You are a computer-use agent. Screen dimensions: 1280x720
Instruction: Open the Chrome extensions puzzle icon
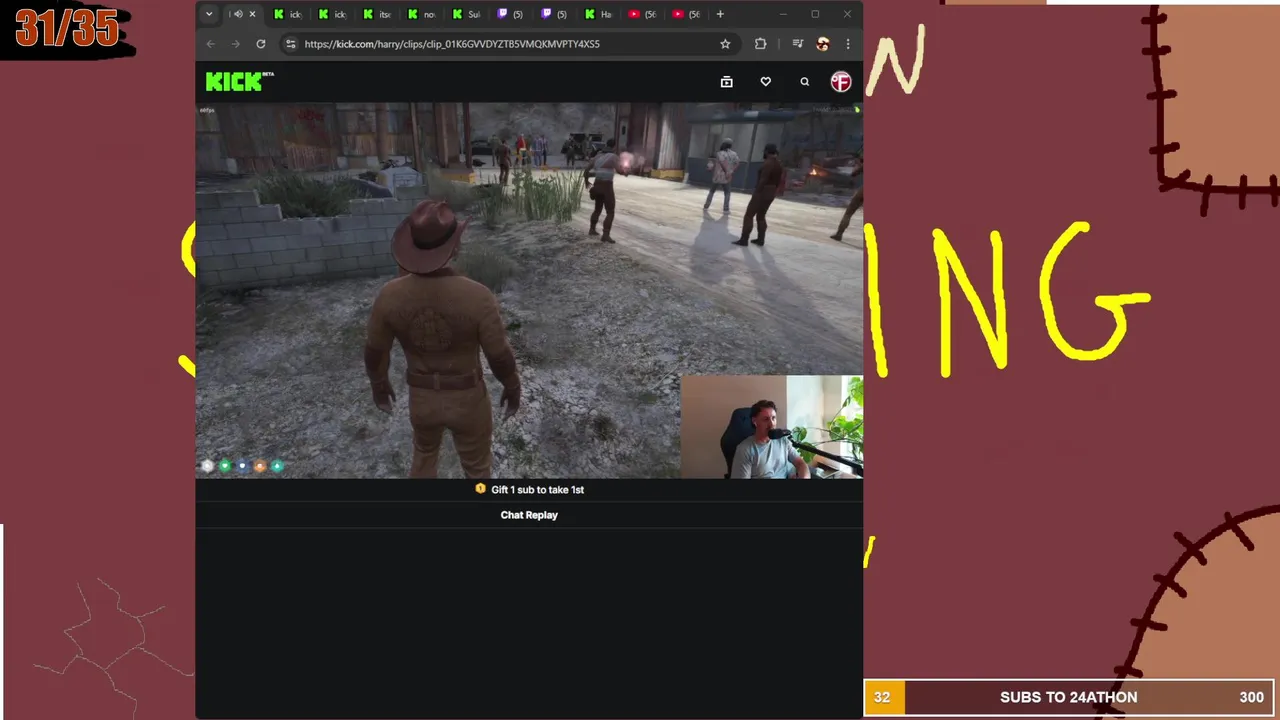coord(760,44)
